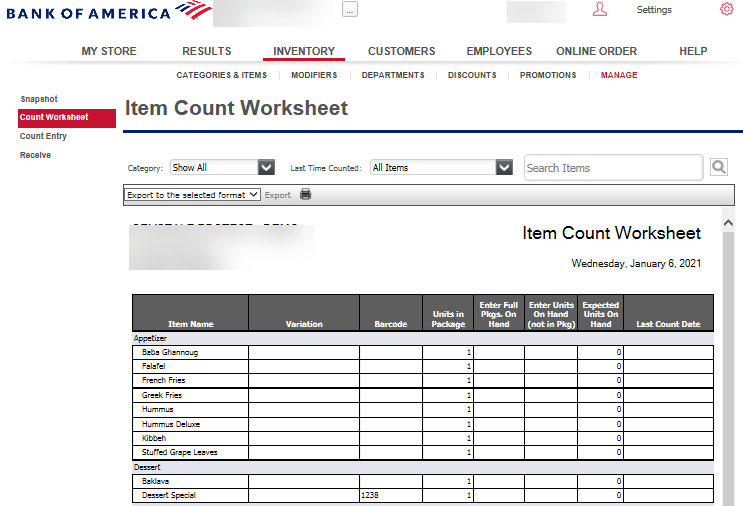The height and width of the screenshot is (506, 743).
Task: Open the settings gear icon
Action: pyautogui.click(x=726, y=10)
